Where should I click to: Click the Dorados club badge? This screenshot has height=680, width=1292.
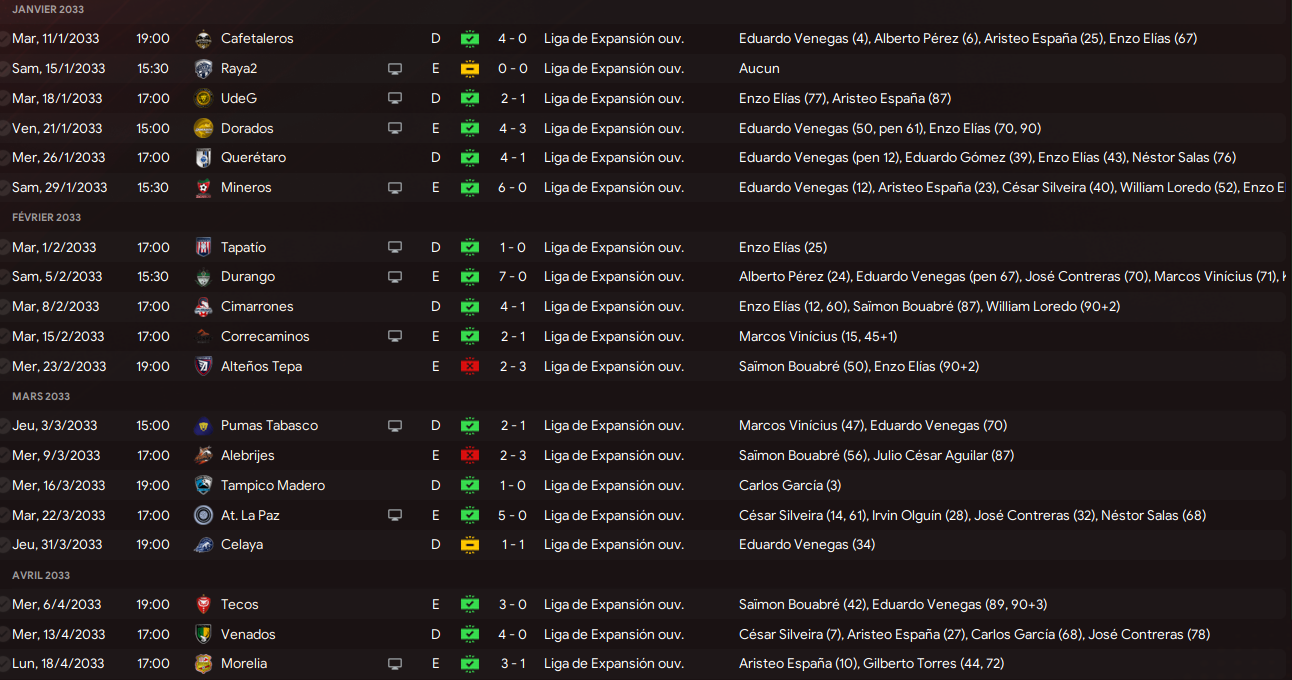pos(203,128)
